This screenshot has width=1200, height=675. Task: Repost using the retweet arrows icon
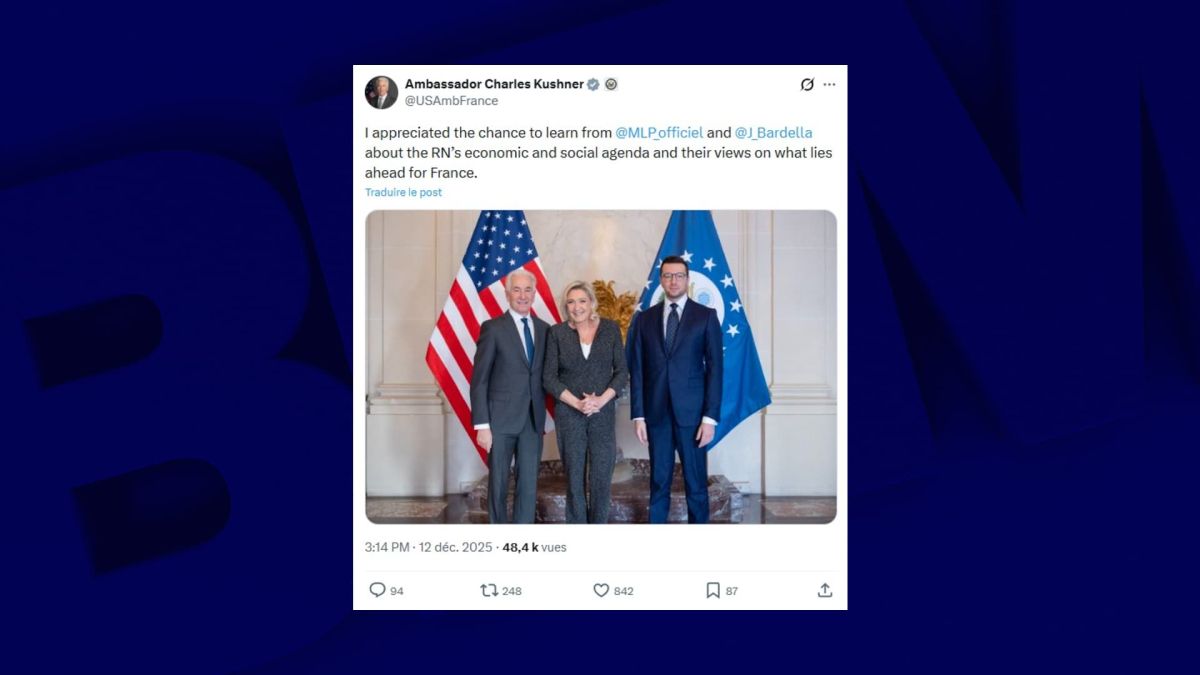[x=489, y=590]
